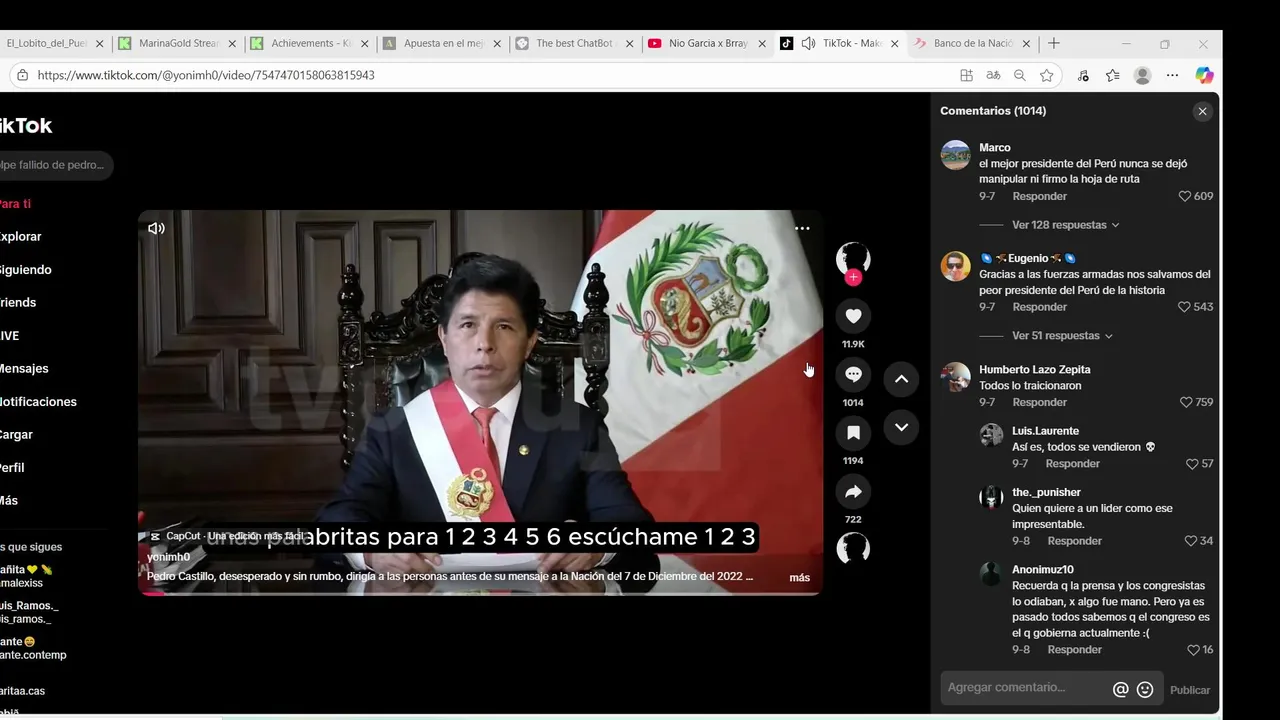Insert mention with @ icon

click(1121, 690)
